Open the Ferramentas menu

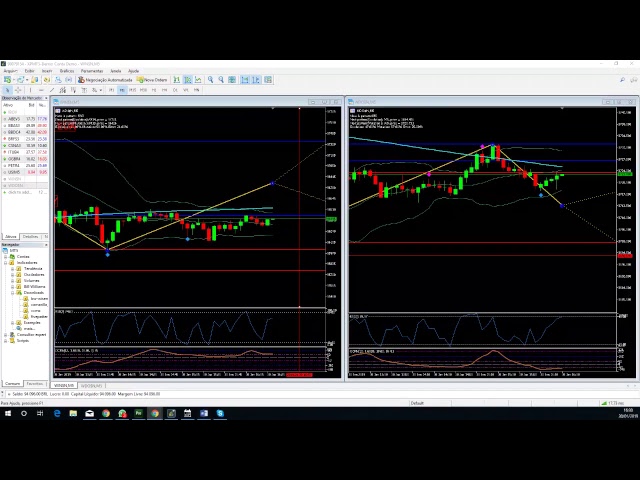point(92,71)
